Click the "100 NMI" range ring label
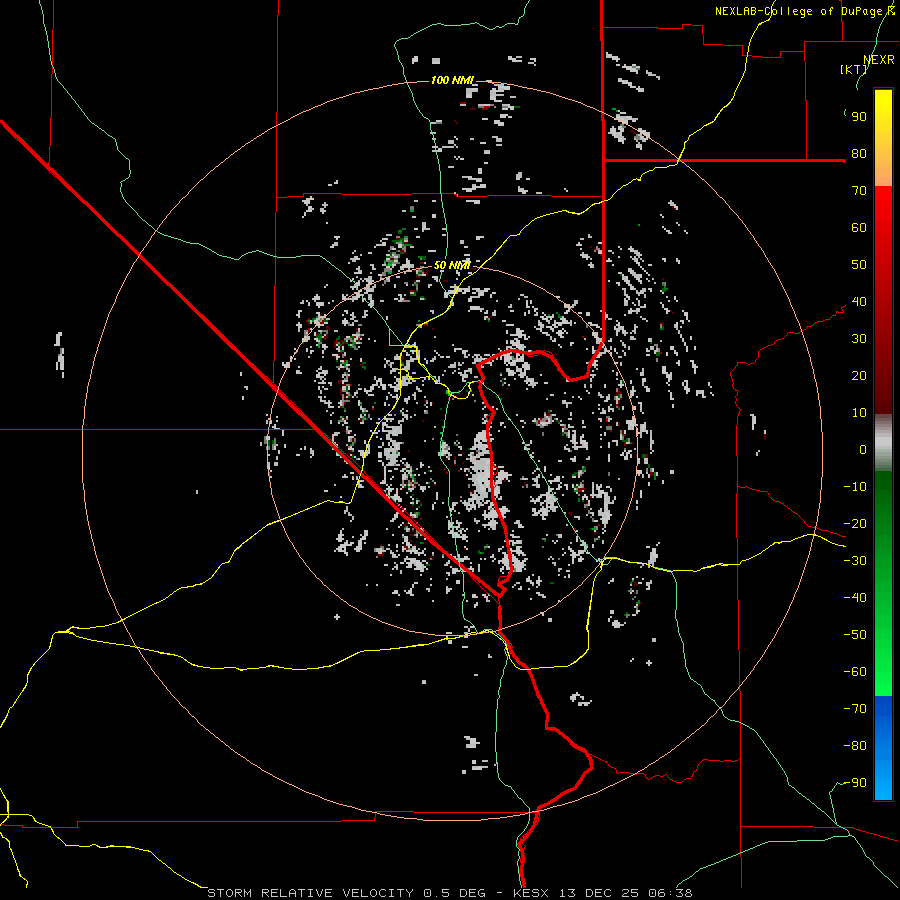Screen dimensions: 900x900 tap(452, 80)
